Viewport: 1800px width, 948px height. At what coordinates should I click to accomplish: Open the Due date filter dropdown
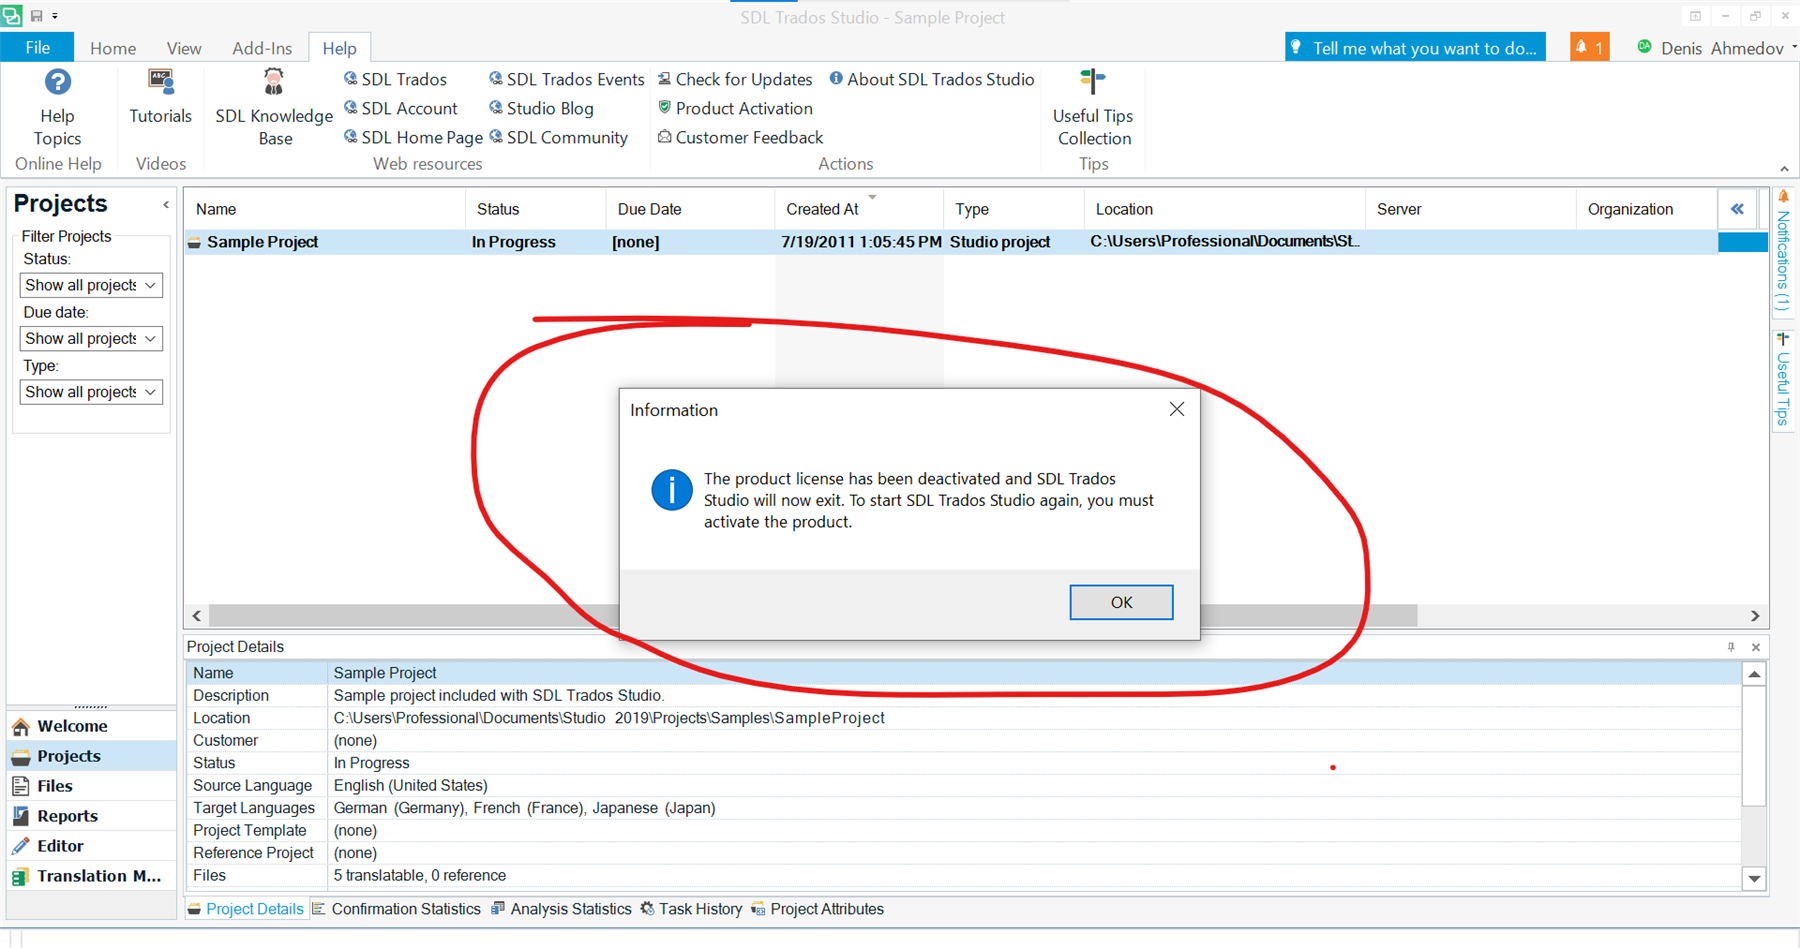point(91,338)
